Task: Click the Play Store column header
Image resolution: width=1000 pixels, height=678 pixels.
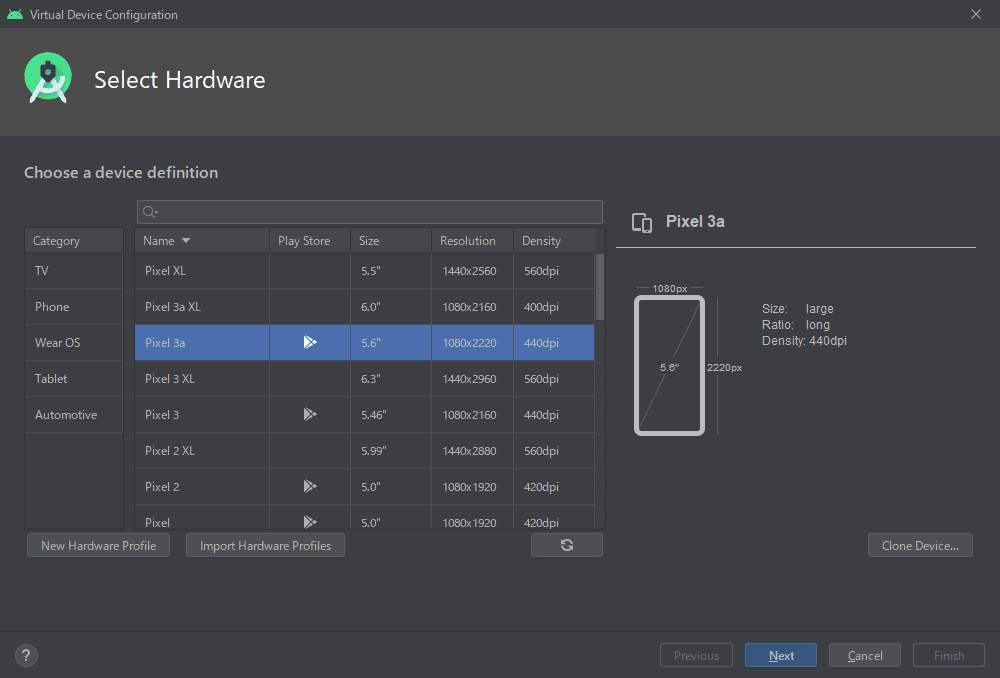Action: tap(310, 240)
